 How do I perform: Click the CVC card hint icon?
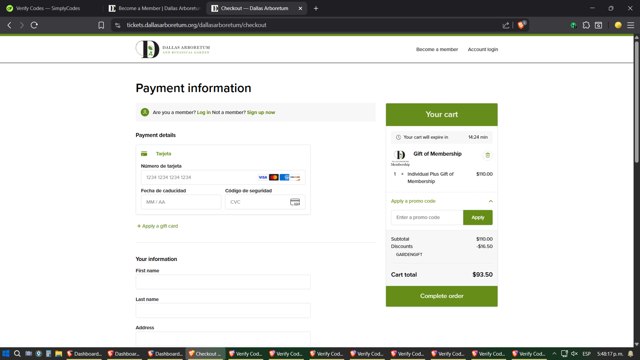tap(295, 202)
